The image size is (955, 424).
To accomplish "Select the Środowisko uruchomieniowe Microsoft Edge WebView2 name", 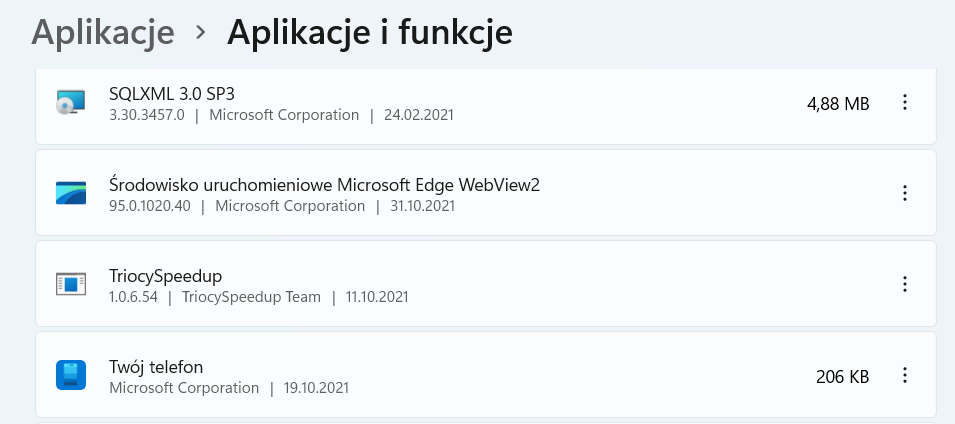I will (x=324, y=184).
